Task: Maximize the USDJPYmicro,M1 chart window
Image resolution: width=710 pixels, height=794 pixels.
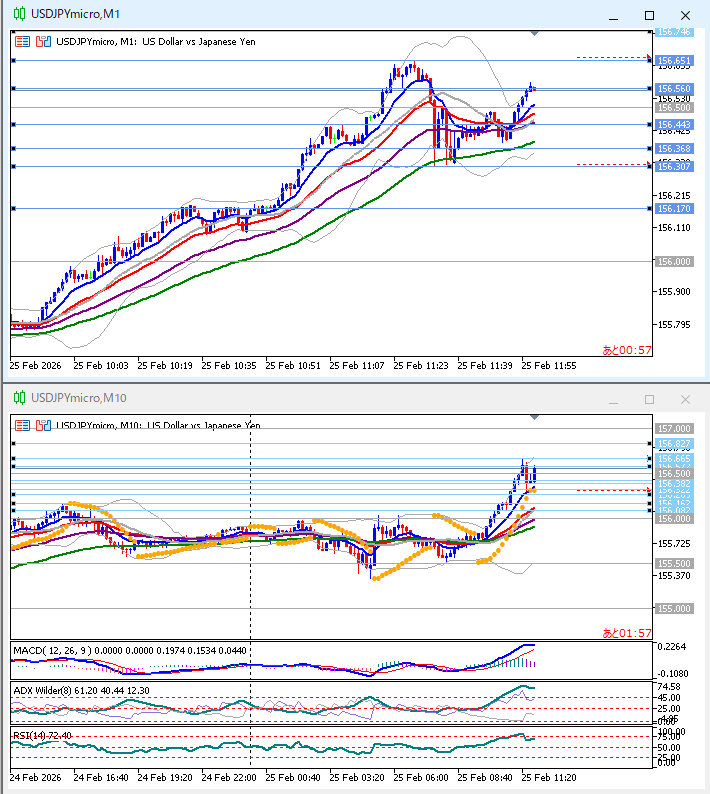Action: pos(649,15)
